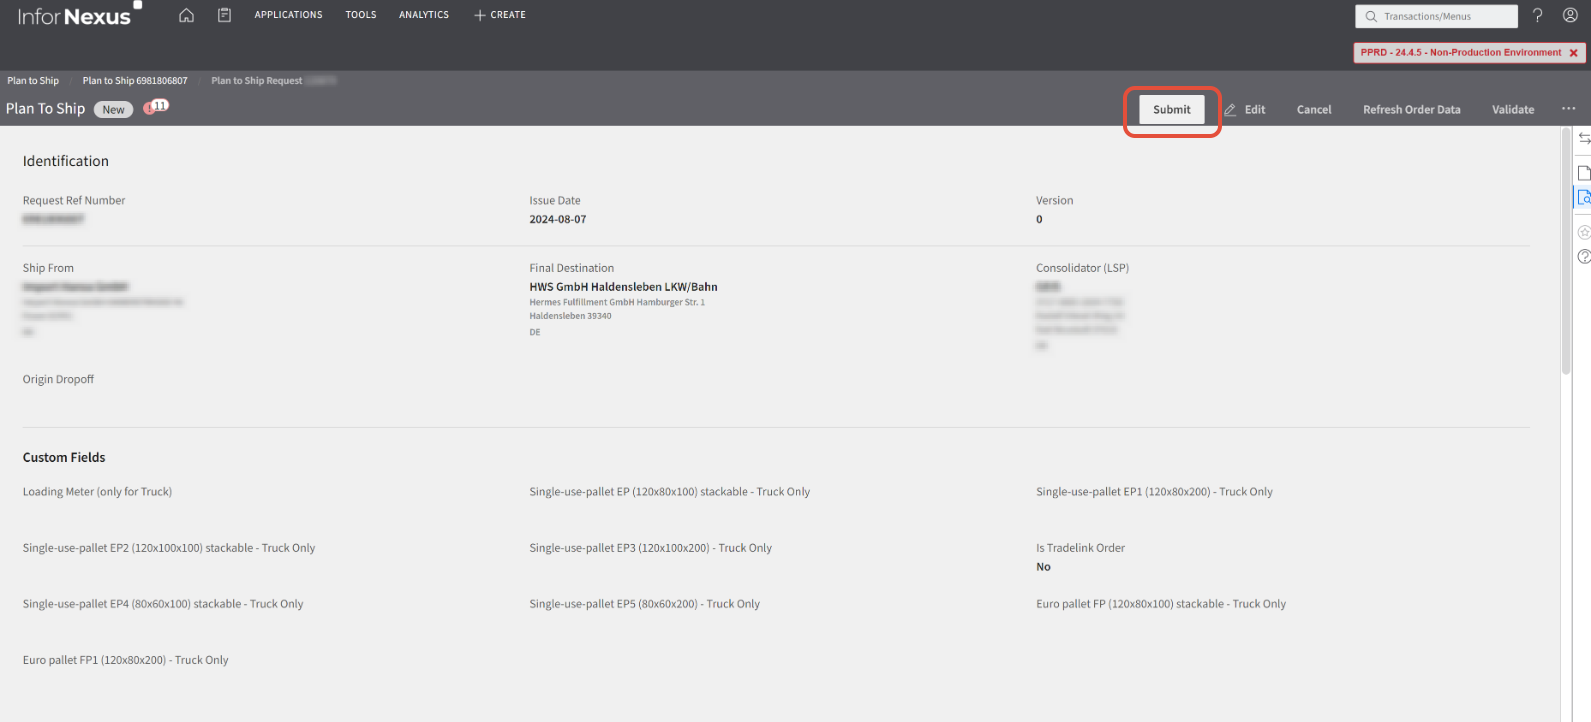
Task: Open the Help question mark icon
Action: pos(1538,15)
